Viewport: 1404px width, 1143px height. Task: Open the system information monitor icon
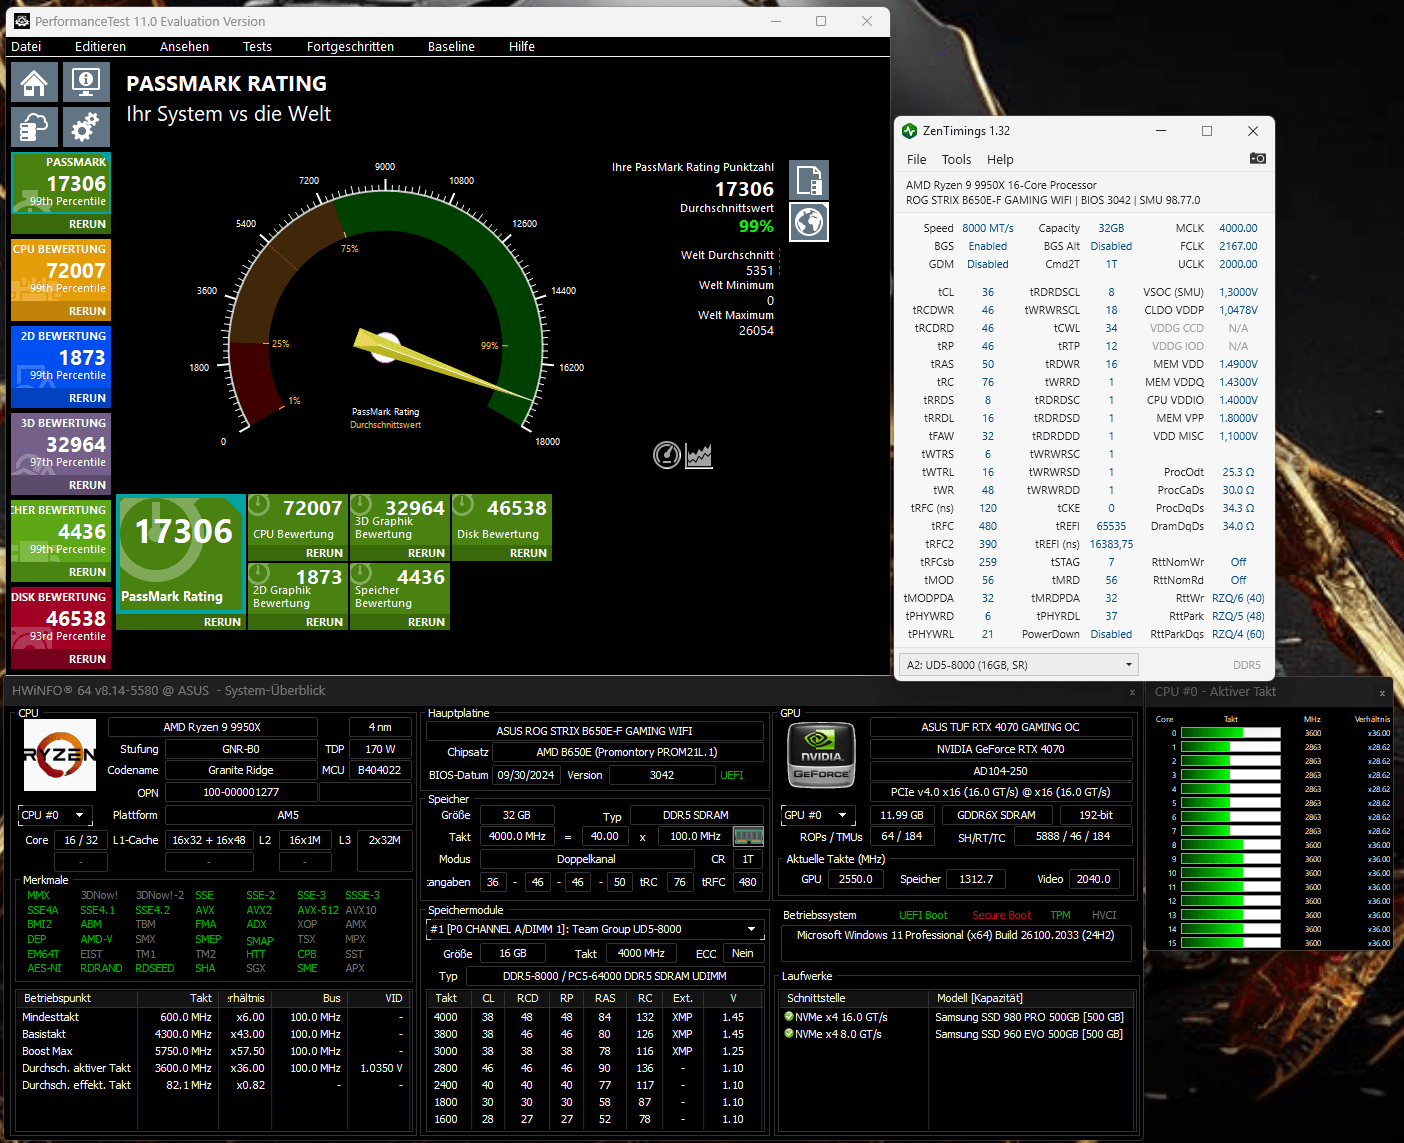86,83
